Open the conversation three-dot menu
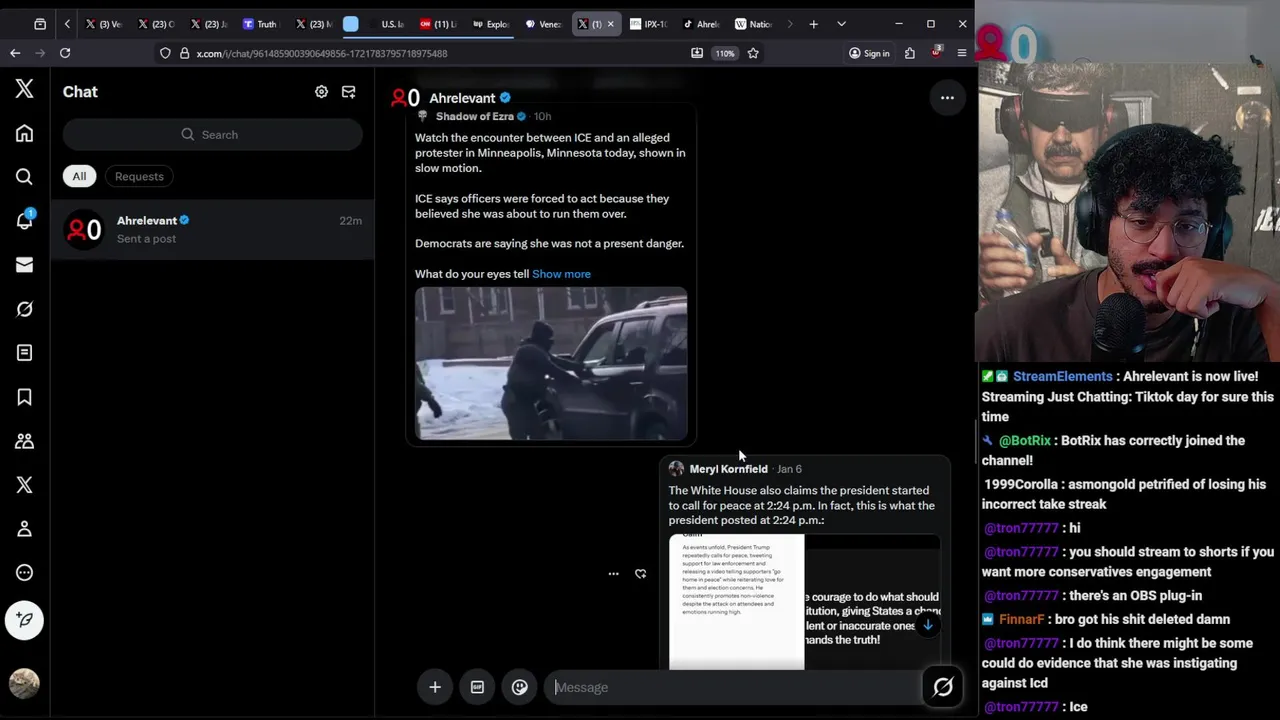 pyautogui.click(x=947, y=98)
